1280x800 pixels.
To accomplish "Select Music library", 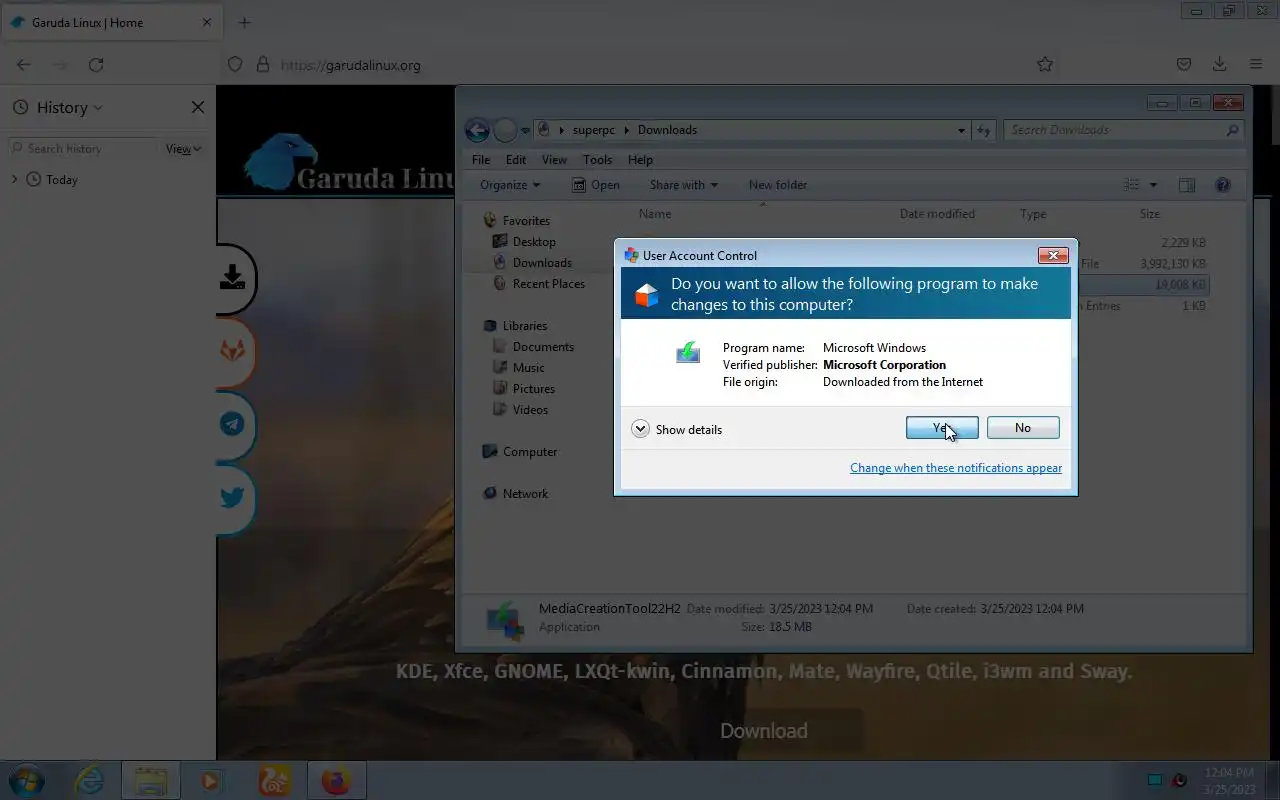I will [528, 368].
